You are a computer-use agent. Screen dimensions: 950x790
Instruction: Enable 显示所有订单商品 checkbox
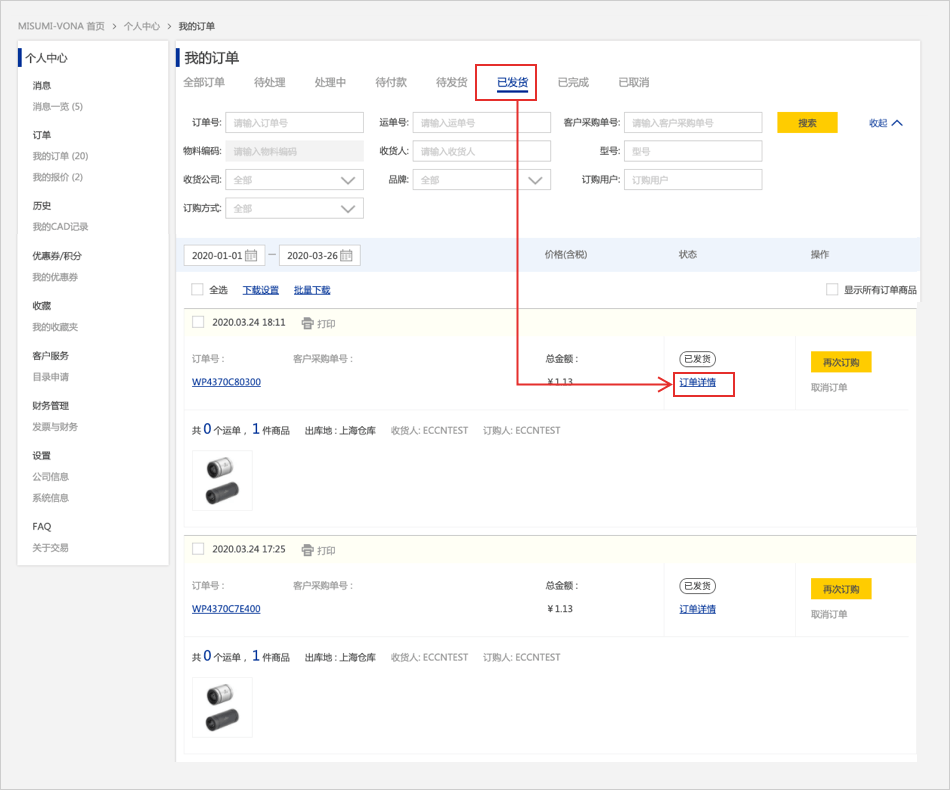click(832, 290)
